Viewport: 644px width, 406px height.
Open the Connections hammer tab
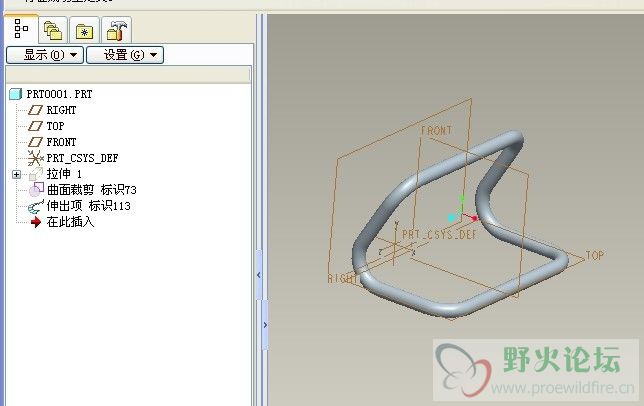[x=116, y=30]
